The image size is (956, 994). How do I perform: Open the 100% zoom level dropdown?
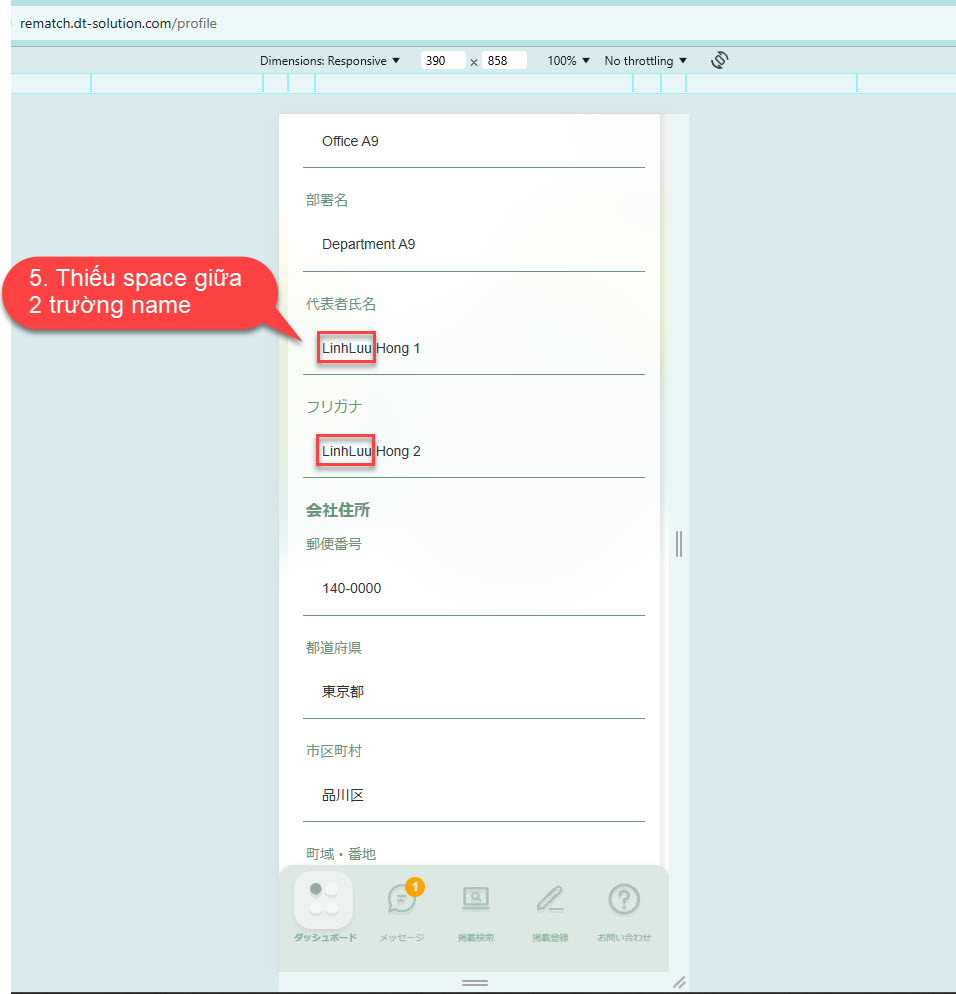coord(568,61)
